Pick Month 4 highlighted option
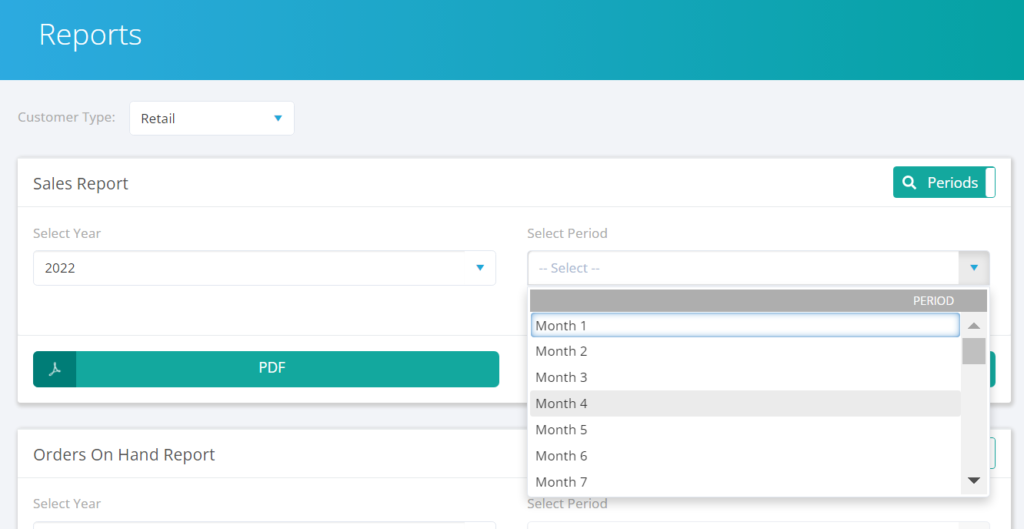 [745, 404]
